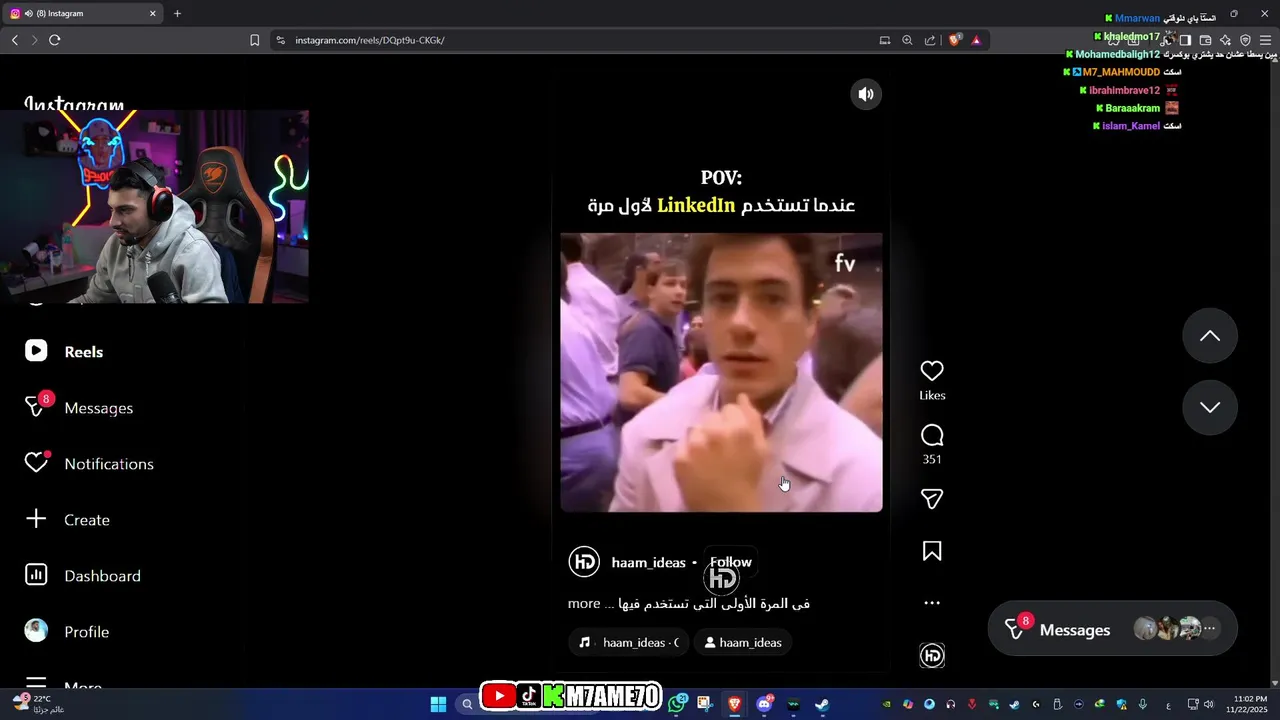The width and height of the screenshot is (1280, 720).
Task: Expand floating Messages panel's three-dot avatar menu
Action: (1210, 629)
